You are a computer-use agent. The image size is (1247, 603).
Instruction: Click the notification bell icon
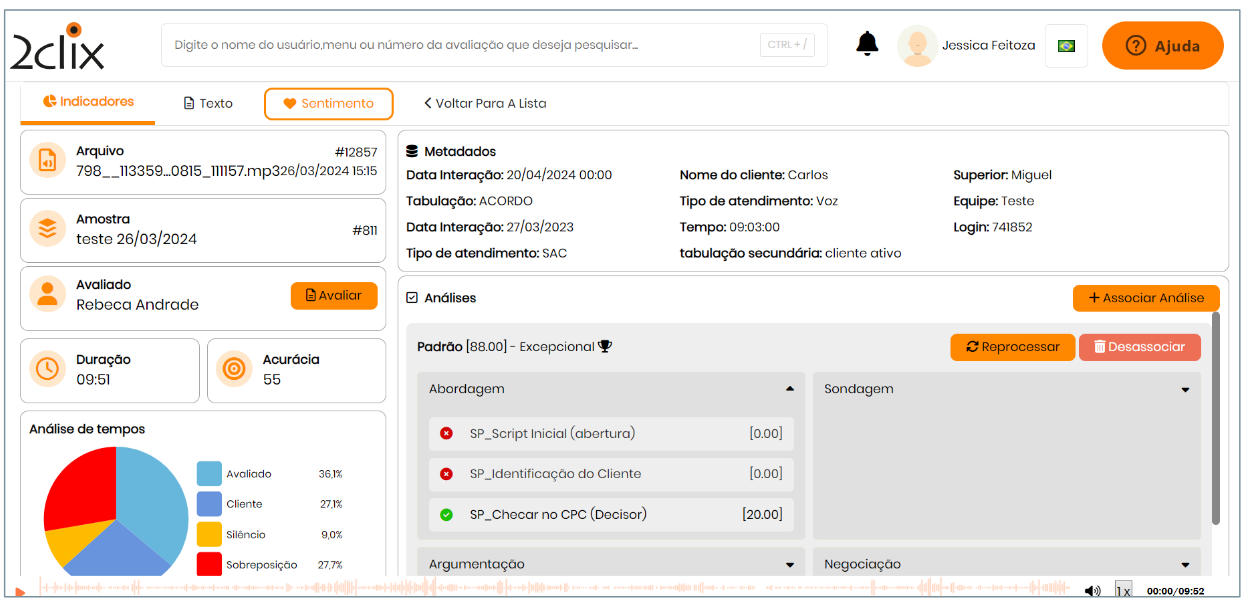click(x=867, y=44)
